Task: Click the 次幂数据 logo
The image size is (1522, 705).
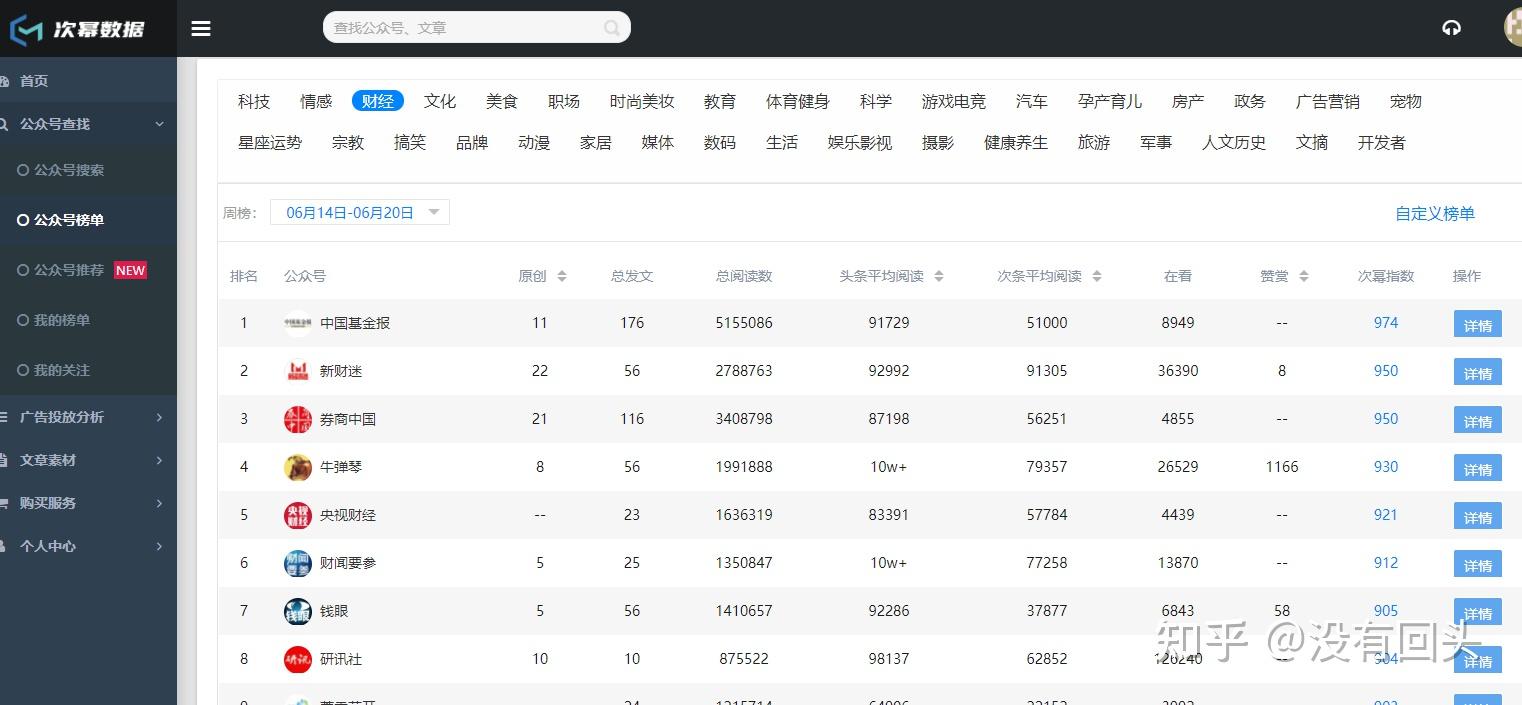Action: click(78, 28)
